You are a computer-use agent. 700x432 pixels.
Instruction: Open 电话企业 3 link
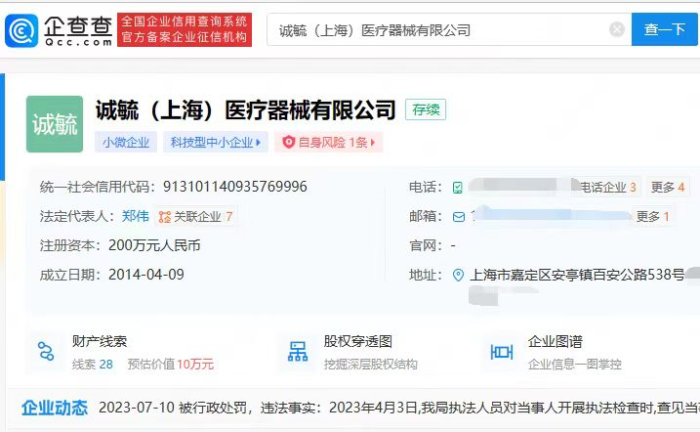click(608, 187)
